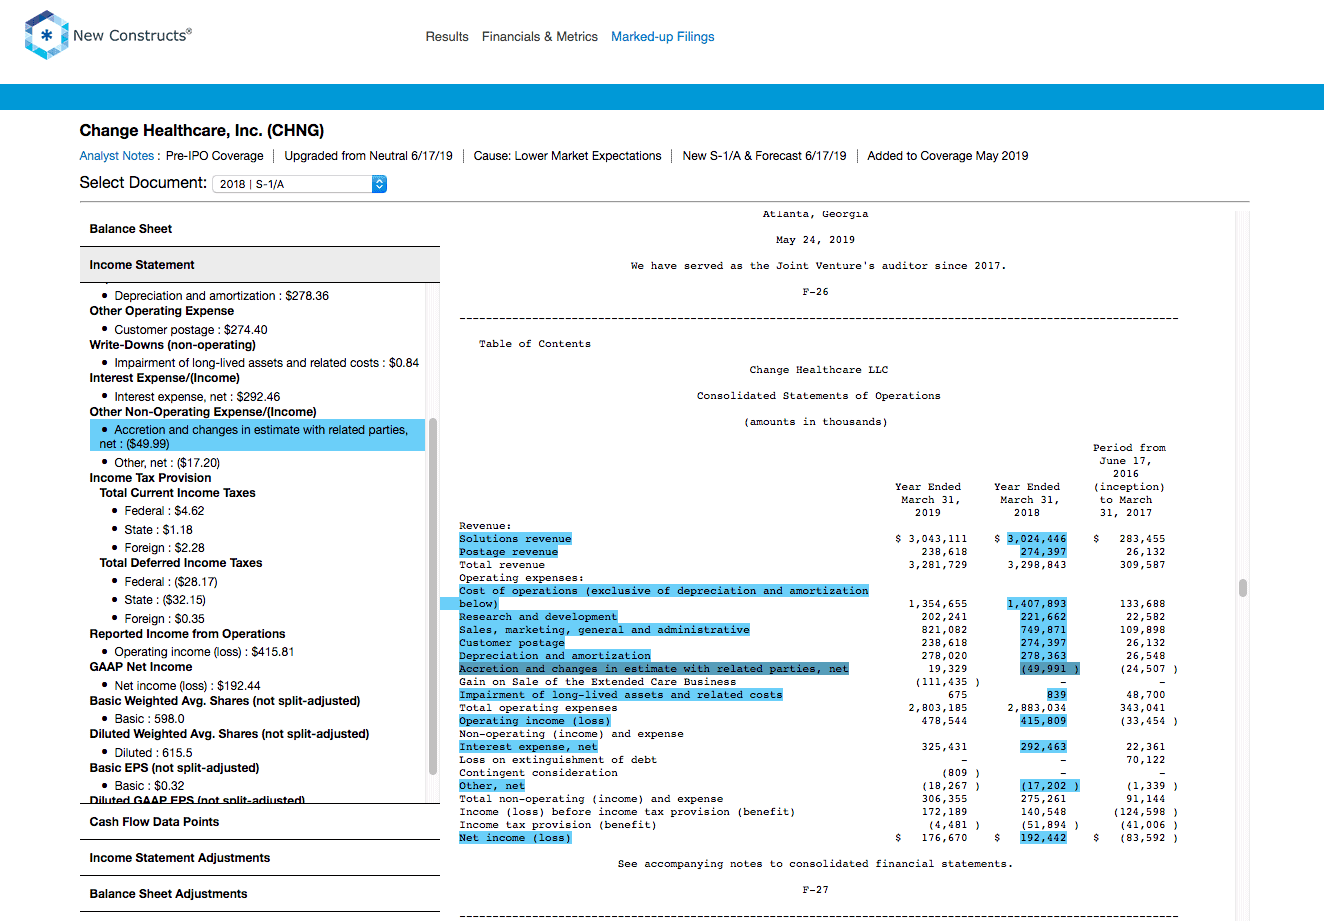The height and width of the screenshot is (921, 1324).
Task: Select Net income (loss) $192.44 item
Action: coord(187,686)
